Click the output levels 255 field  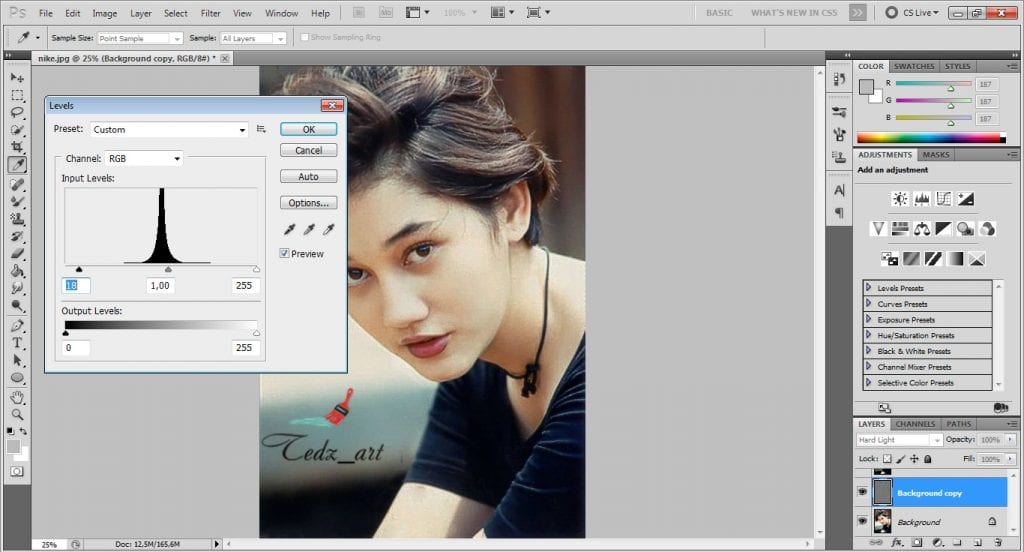tap(245, 348)
